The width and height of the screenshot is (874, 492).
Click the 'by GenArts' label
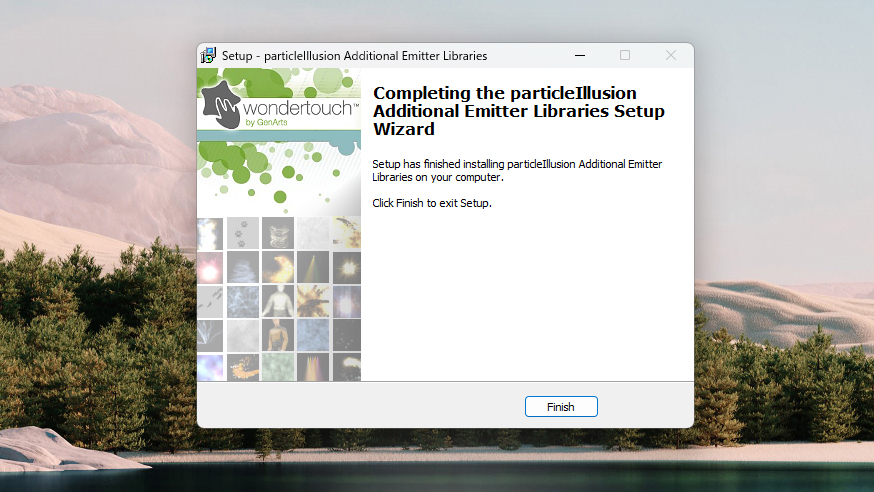pos(266,123)
